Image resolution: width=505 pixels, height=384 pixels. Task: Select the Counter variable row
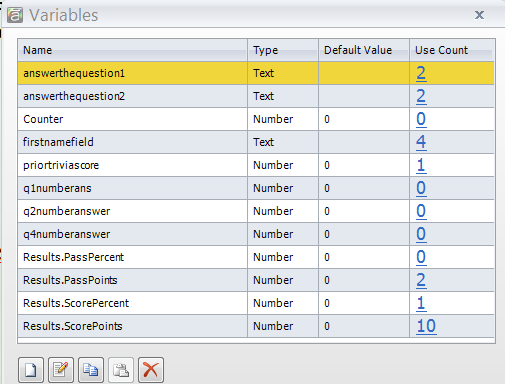coord(256,119)
